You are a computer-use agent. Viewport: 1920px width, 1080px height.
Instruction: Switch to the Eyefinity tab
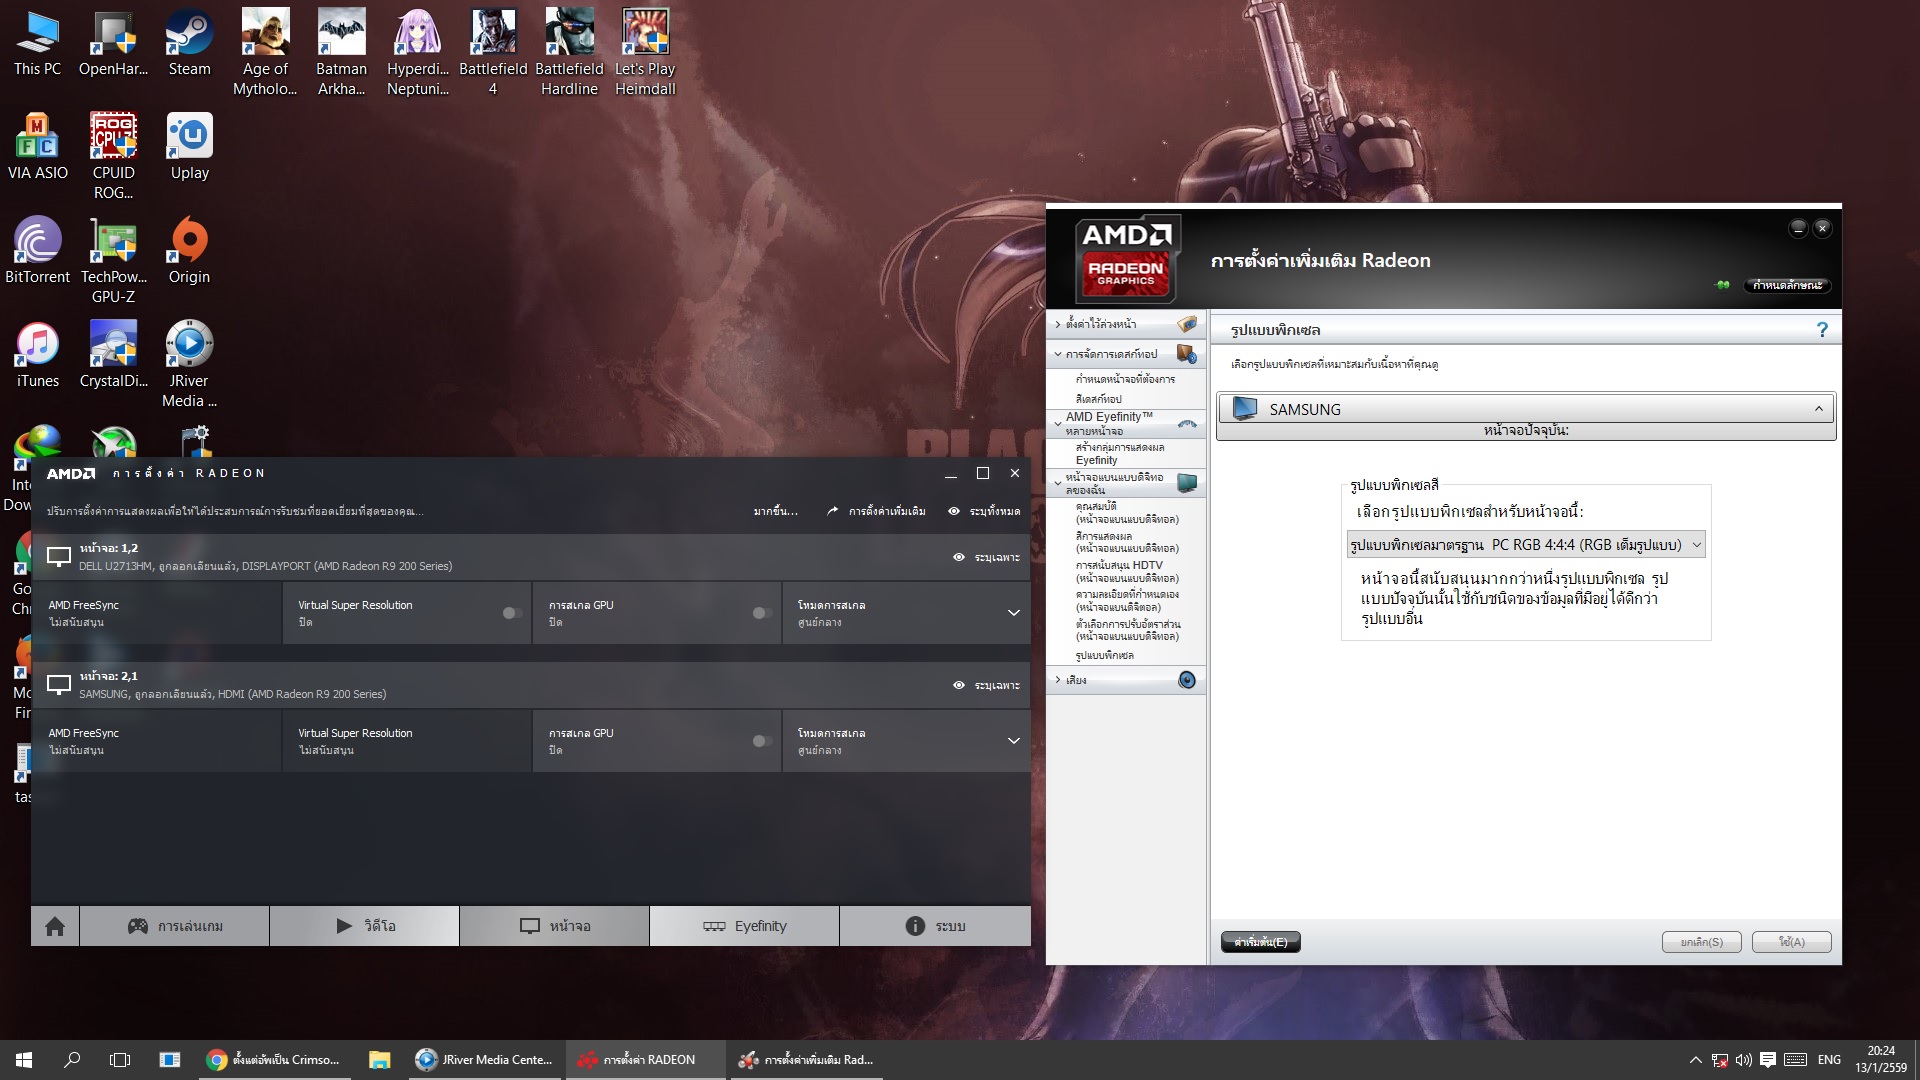click(x=744, y=926)
